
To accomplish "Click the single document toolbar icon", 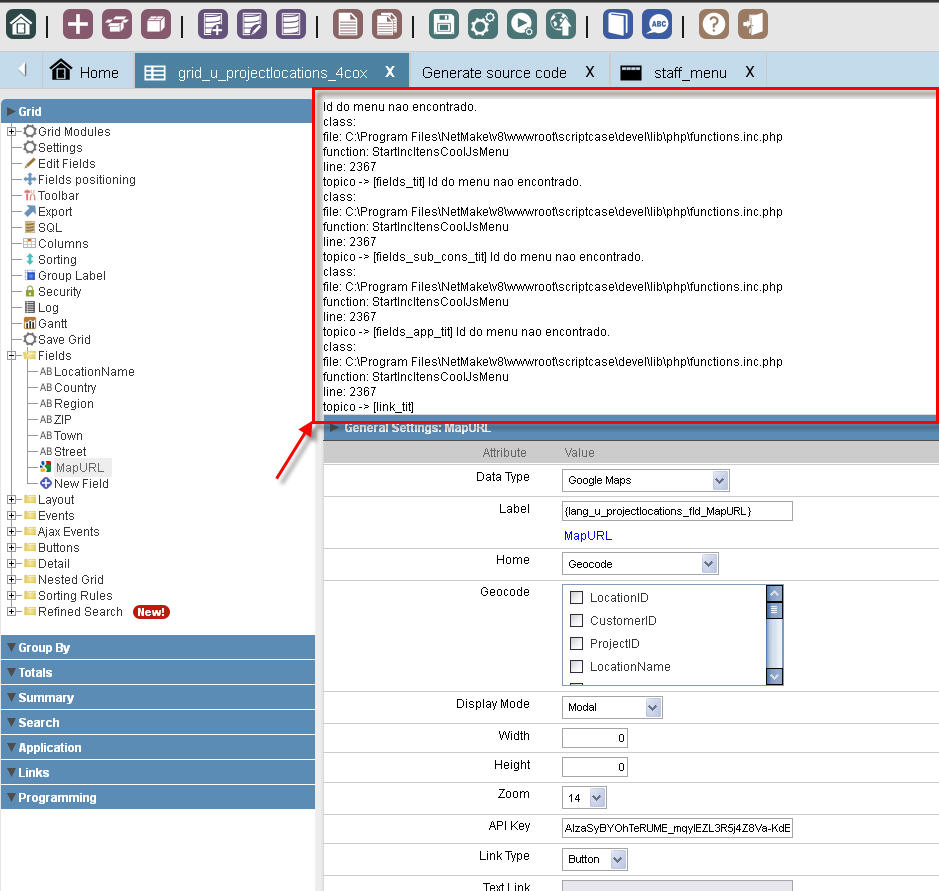I will pos(347,25).
